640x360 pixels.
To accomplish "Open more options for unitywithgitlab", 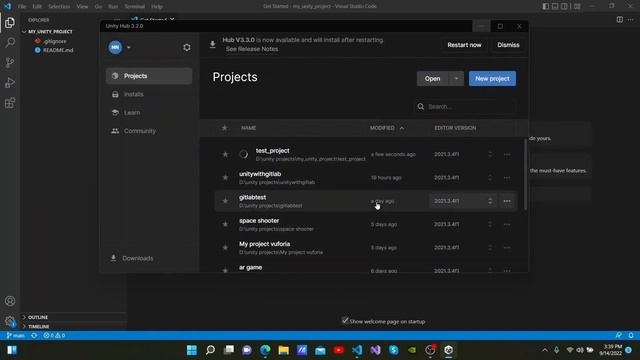I will tap(507, 178).
